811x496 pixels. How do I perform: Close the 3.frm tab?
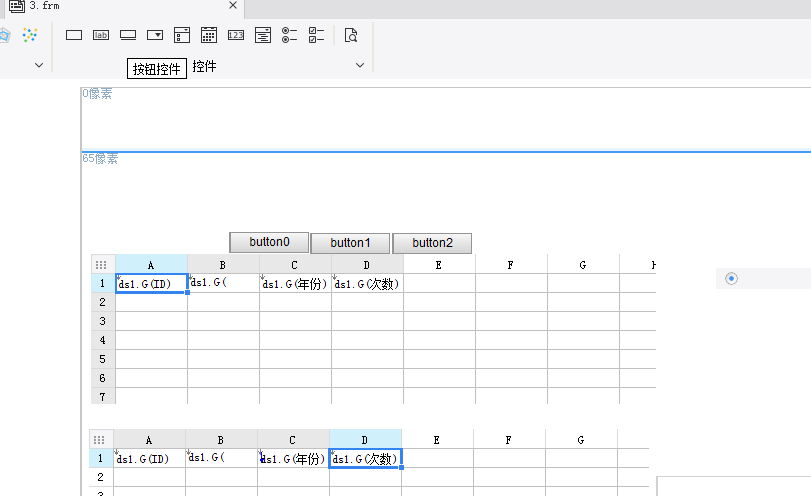coord(233,5)
